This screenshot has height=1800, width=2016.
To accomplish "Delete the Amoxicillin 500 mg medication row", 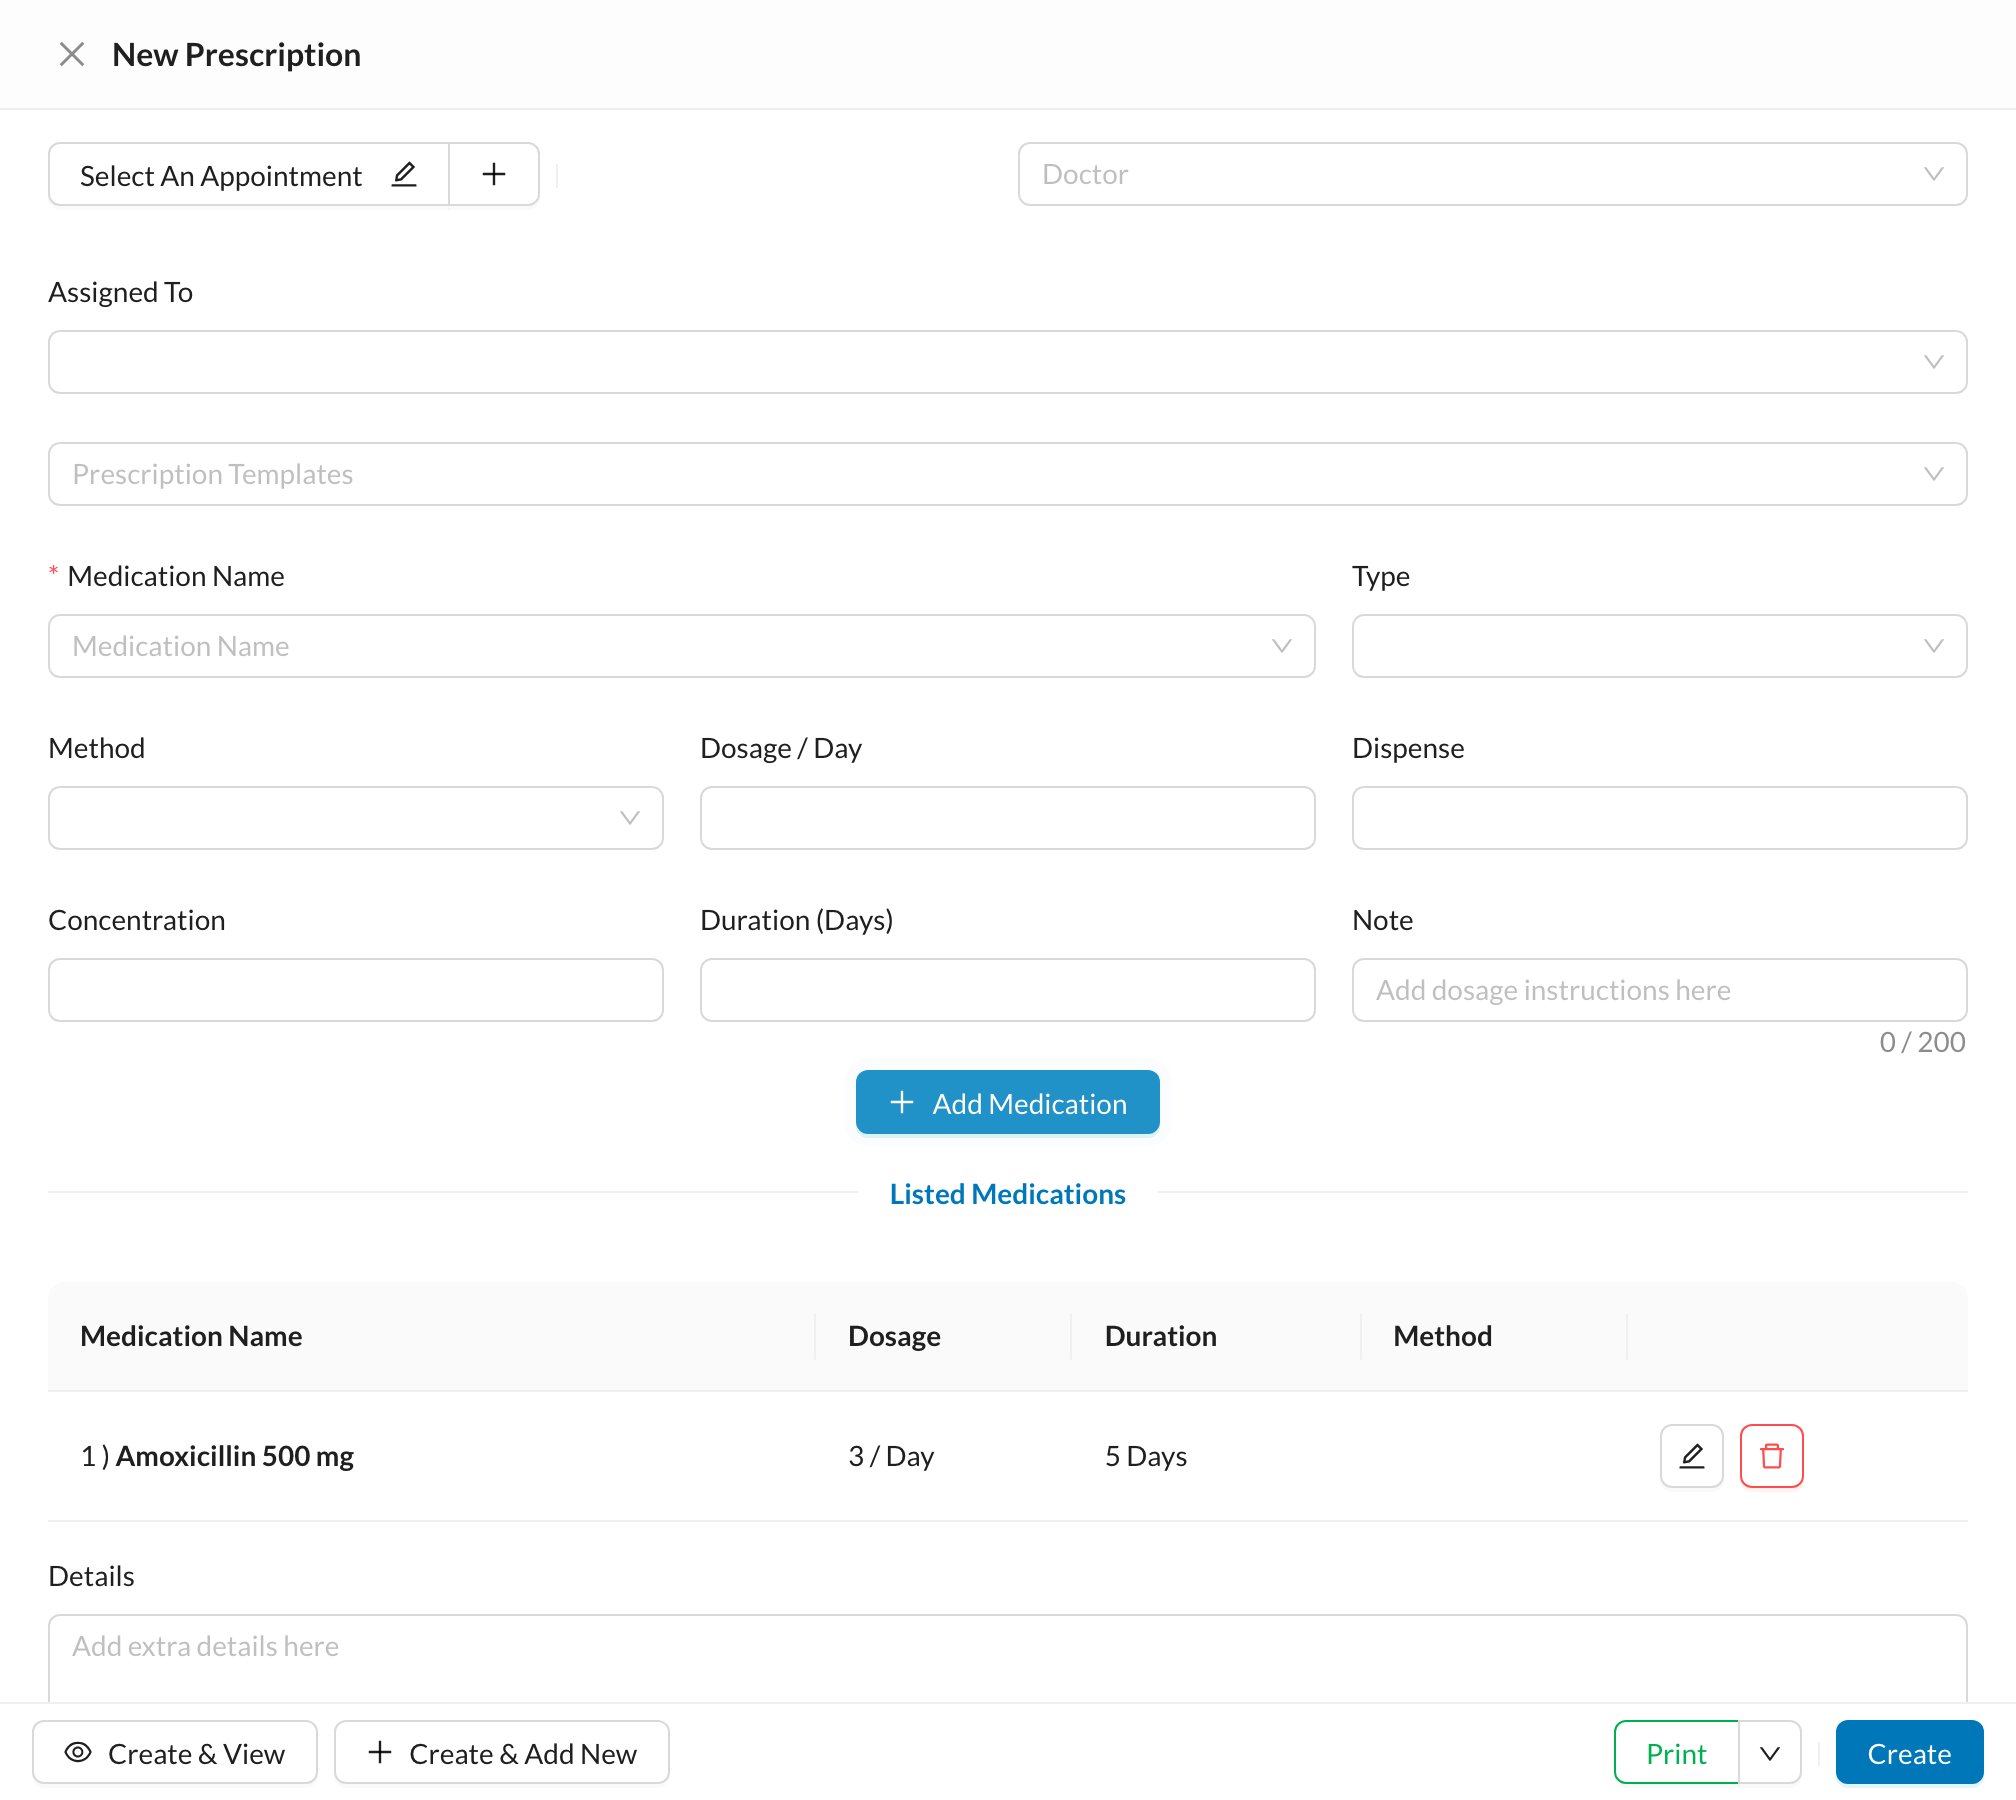I will click(1771, 1456).
